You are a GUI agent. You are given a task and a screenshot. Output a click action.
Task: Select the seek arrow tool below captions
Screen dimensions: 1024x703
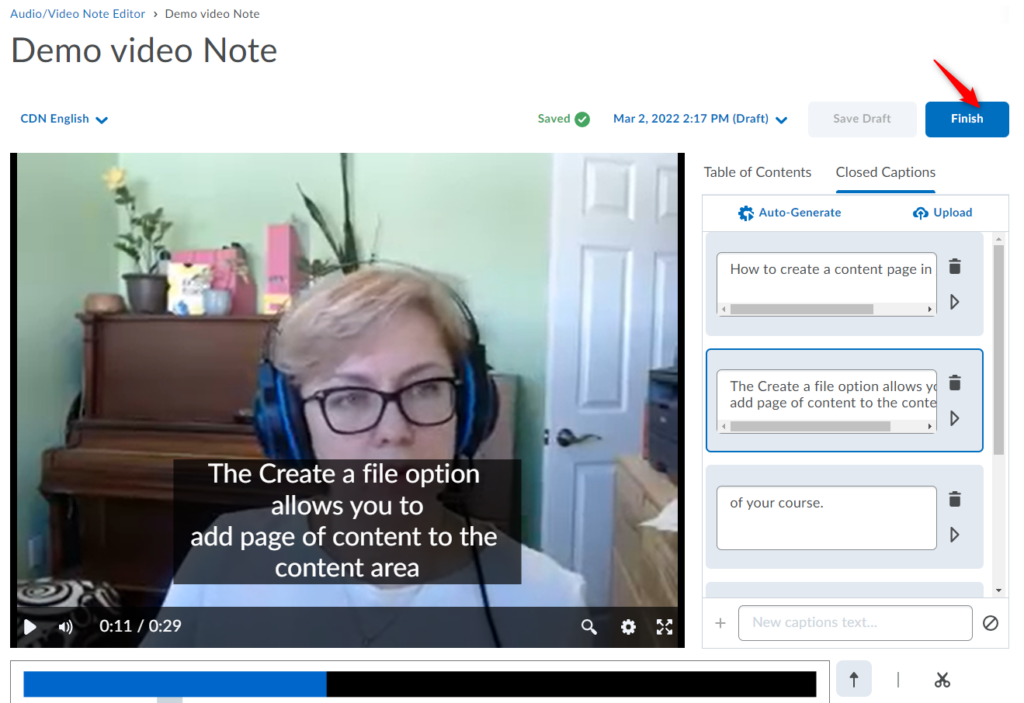(854, 680)
